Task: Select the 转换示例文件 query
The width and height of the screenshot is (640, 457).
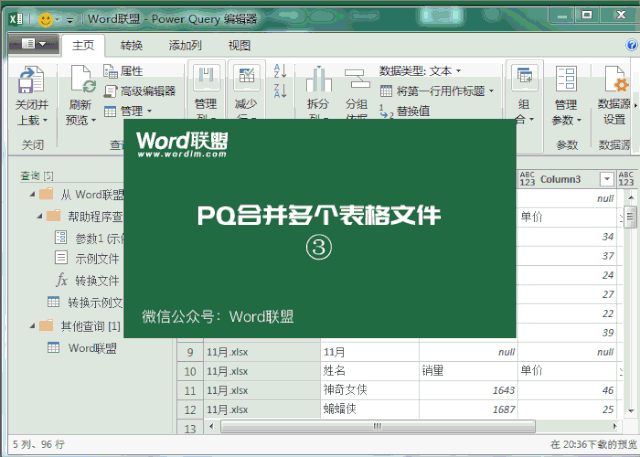Action: coord(85,302)
